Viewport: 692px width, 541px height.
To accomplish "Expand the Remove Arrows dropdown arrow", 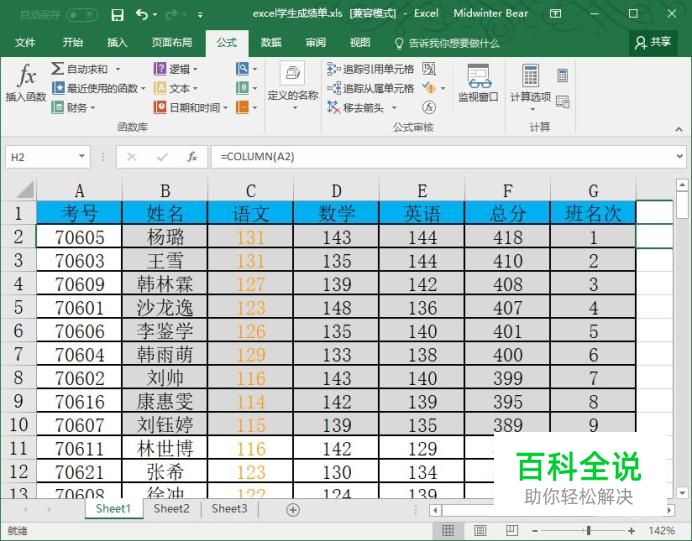I will point(394,108).
